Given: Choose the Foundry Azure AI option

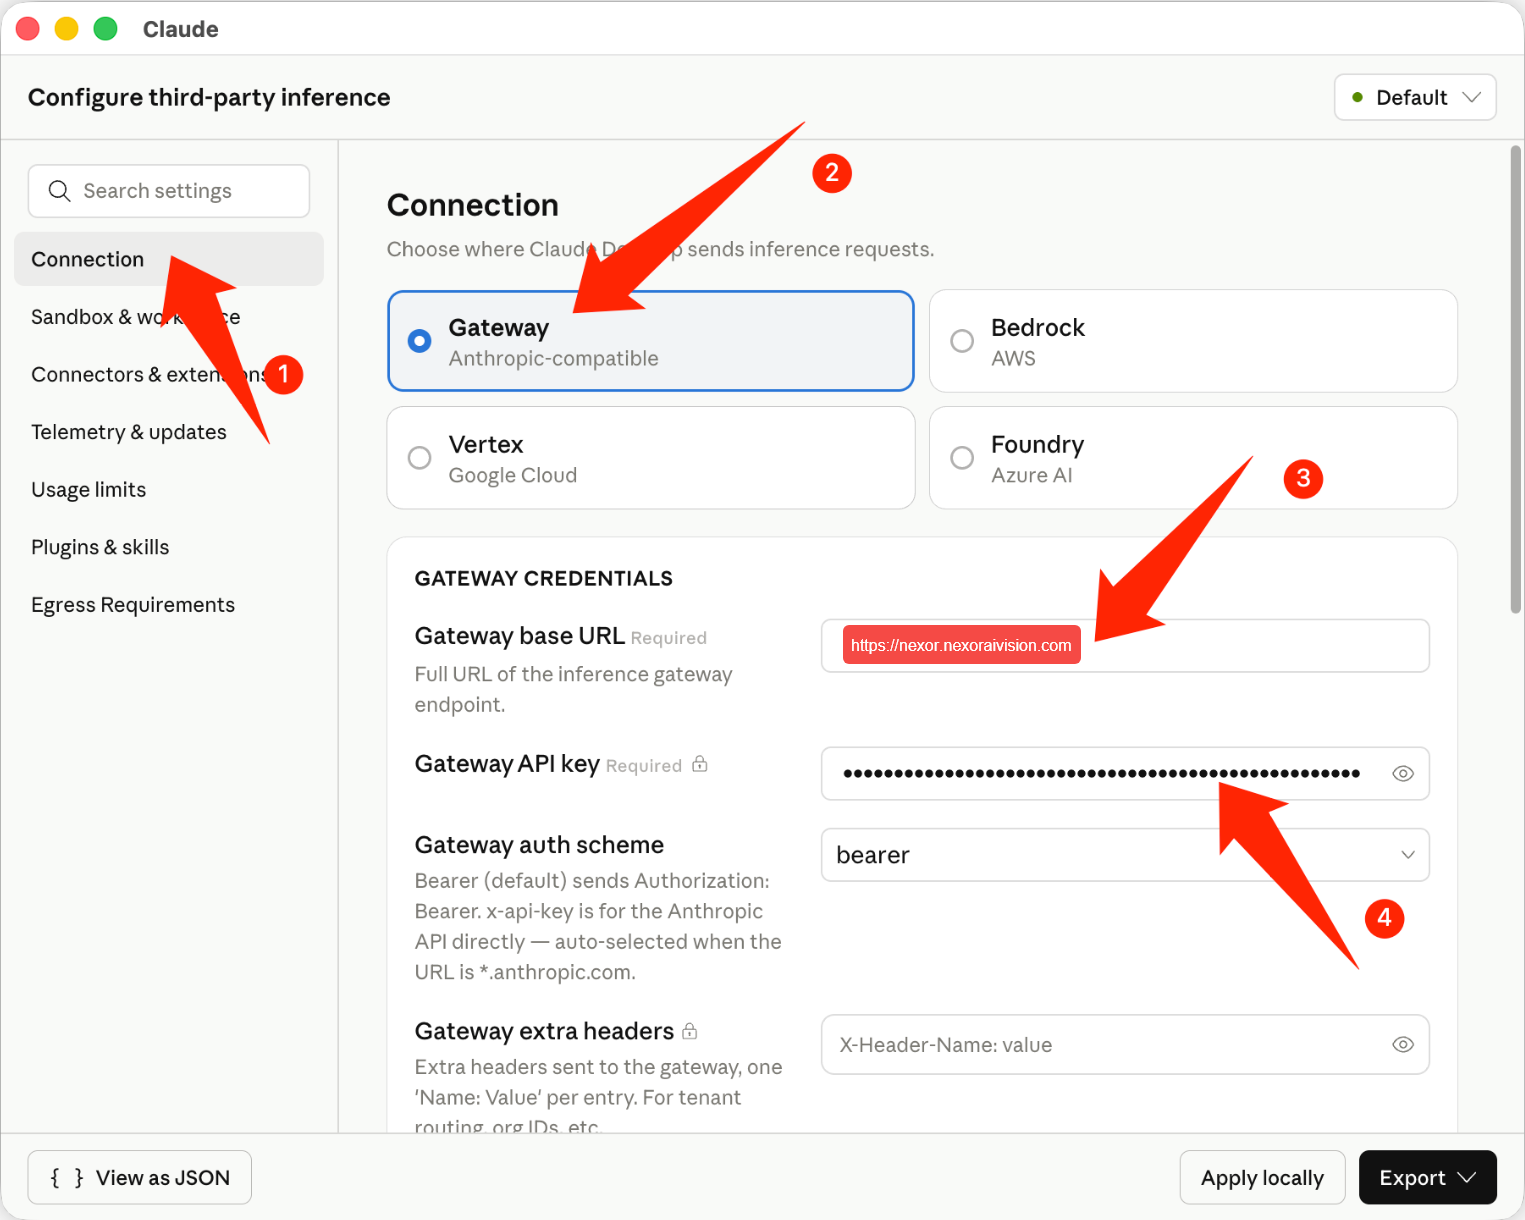Looking at the screenshot, I should coord(1193,458).
